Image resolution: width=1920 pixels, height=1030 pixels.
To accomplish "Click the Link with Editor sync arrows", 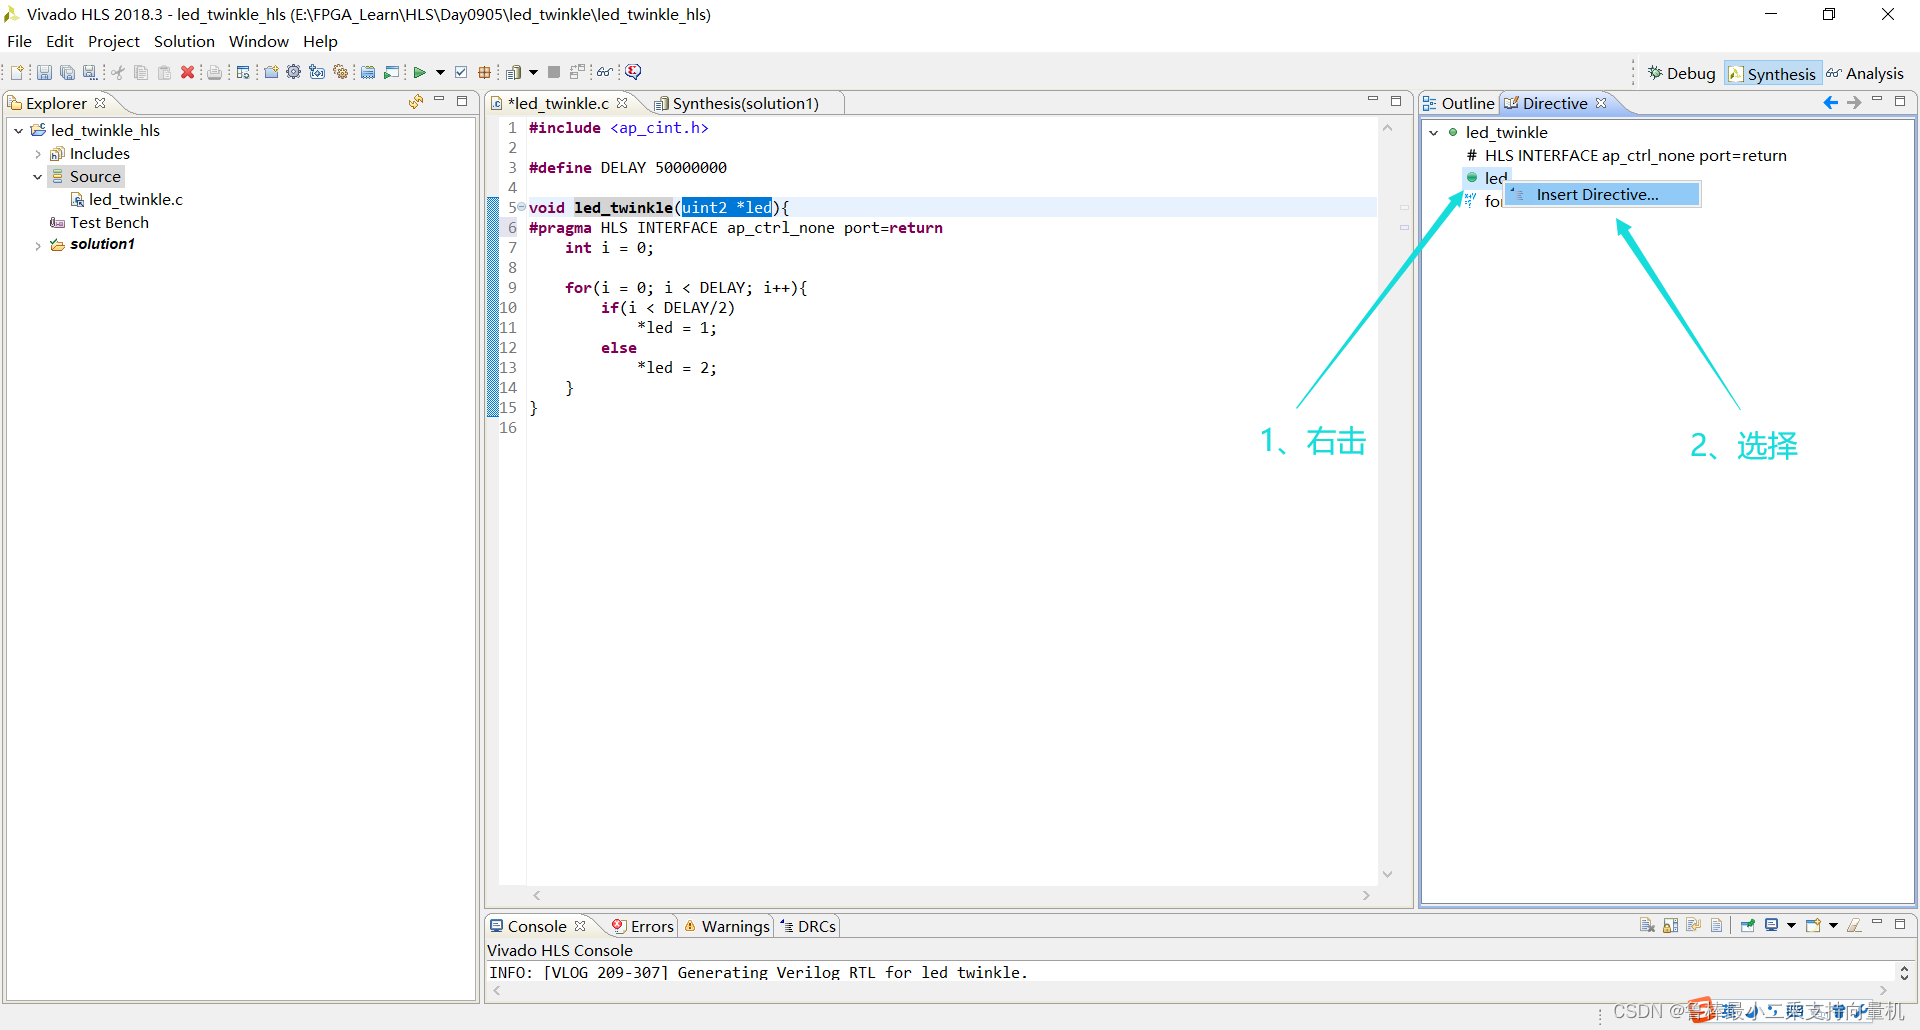I will click(416, 101).
